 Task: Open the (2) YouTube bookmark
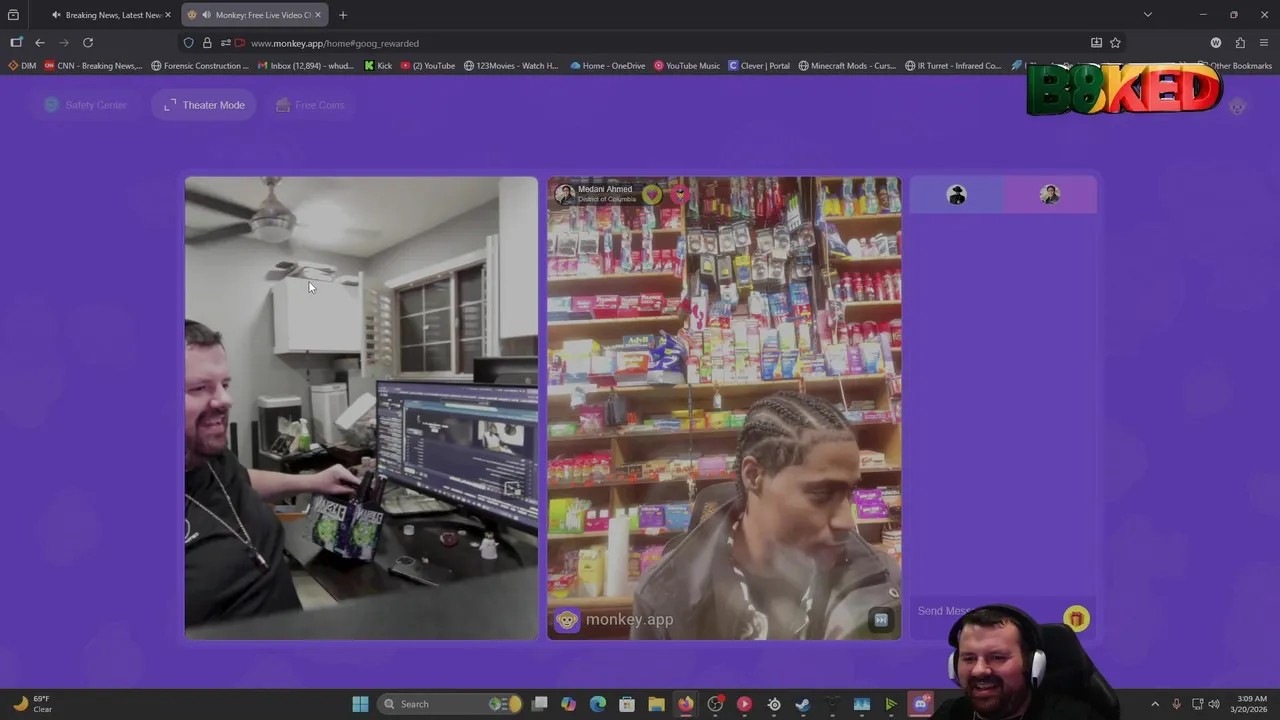(x=427, y=66)
